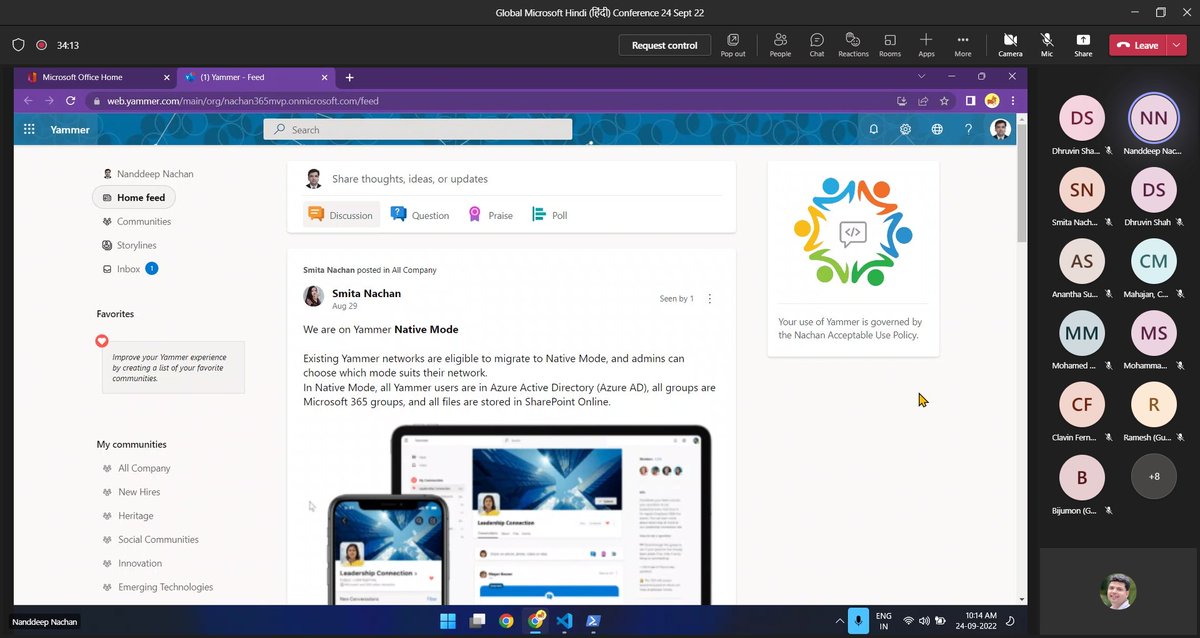Open the Apps button in Teams toolbar
The width and height of the screenshot is (1200, 638).
pyautogui.click(x=927, y=45)
